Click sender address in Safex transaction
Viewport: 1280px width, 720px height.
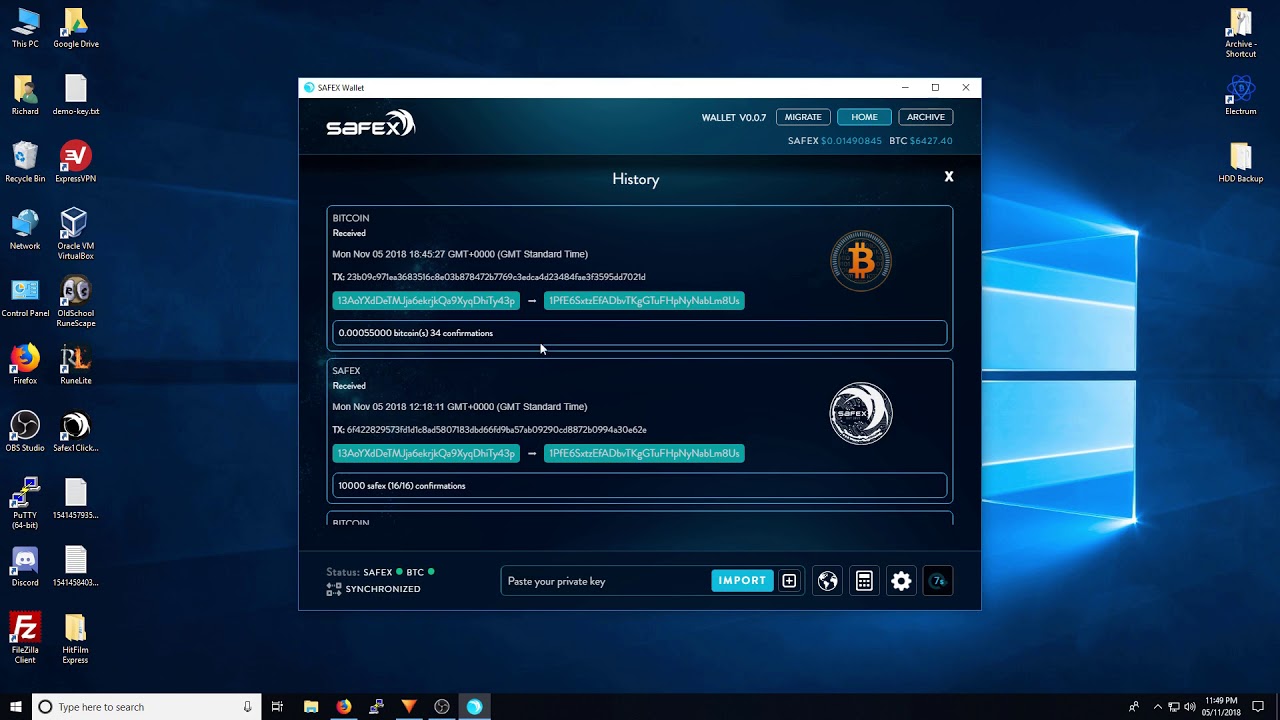tap(426, 454)
